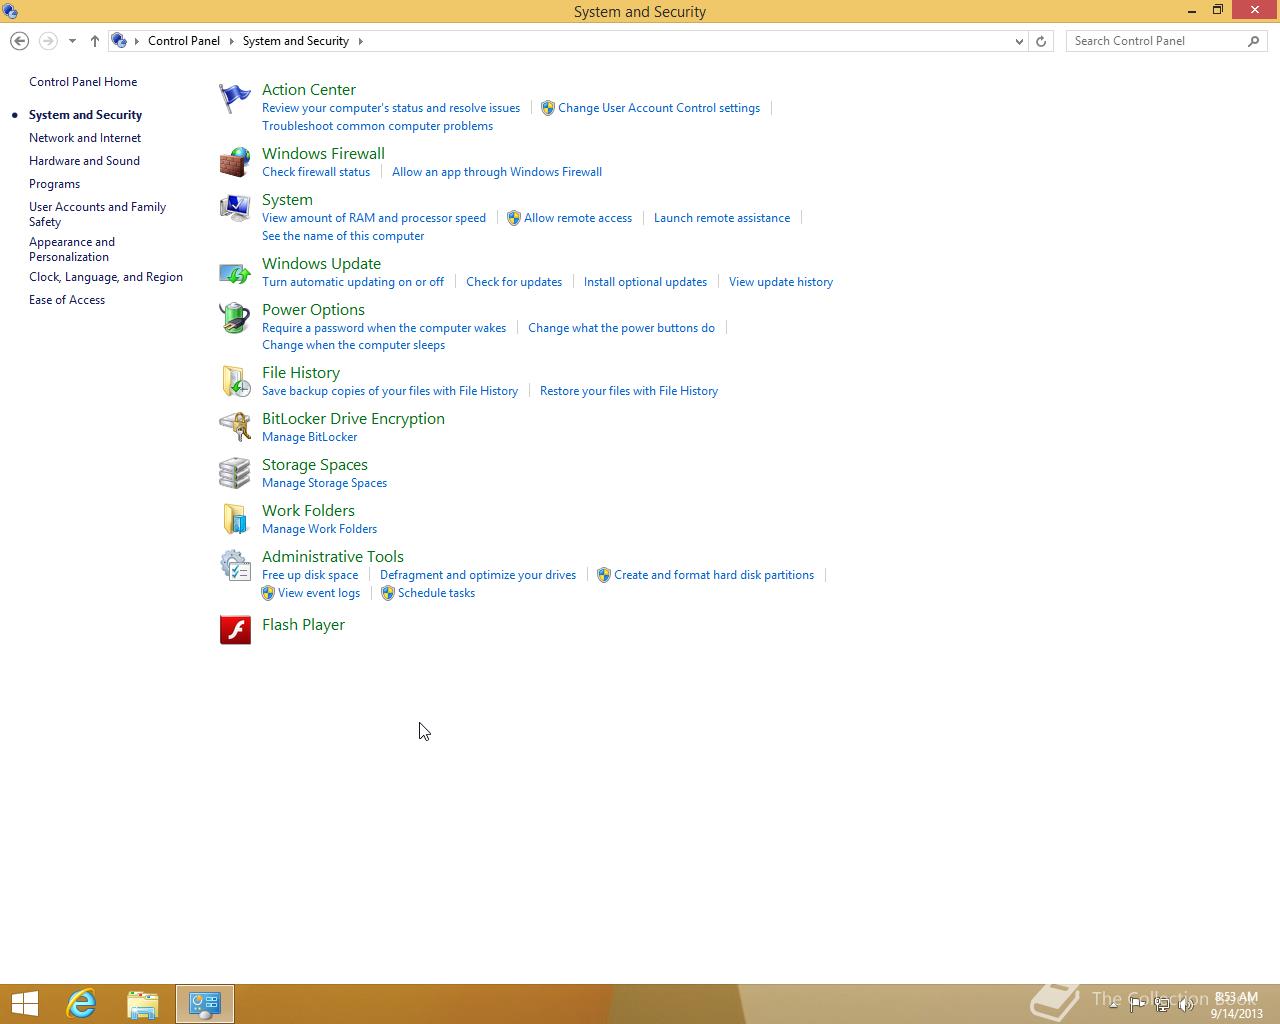Select Hardware and Sound category

(84, 161)
